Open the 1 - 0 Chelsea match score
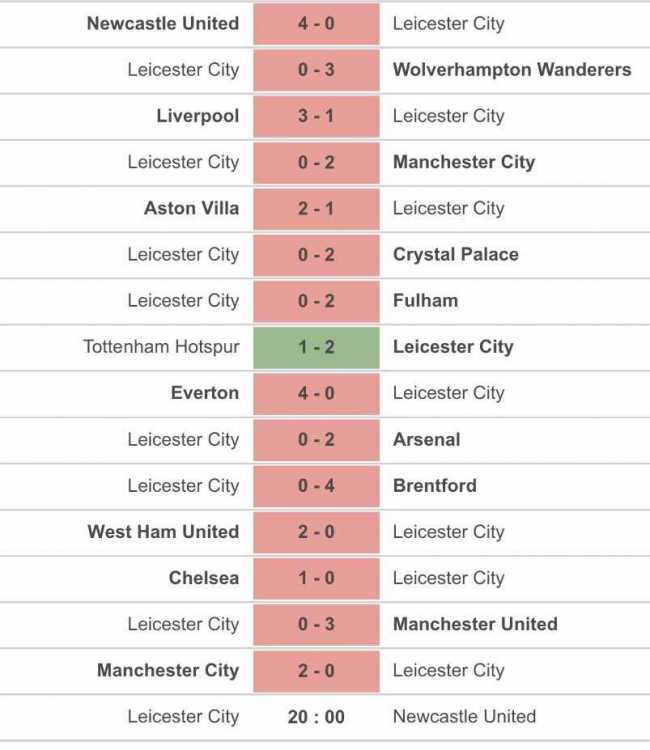 pyautogui.click(x=316, y=578)
